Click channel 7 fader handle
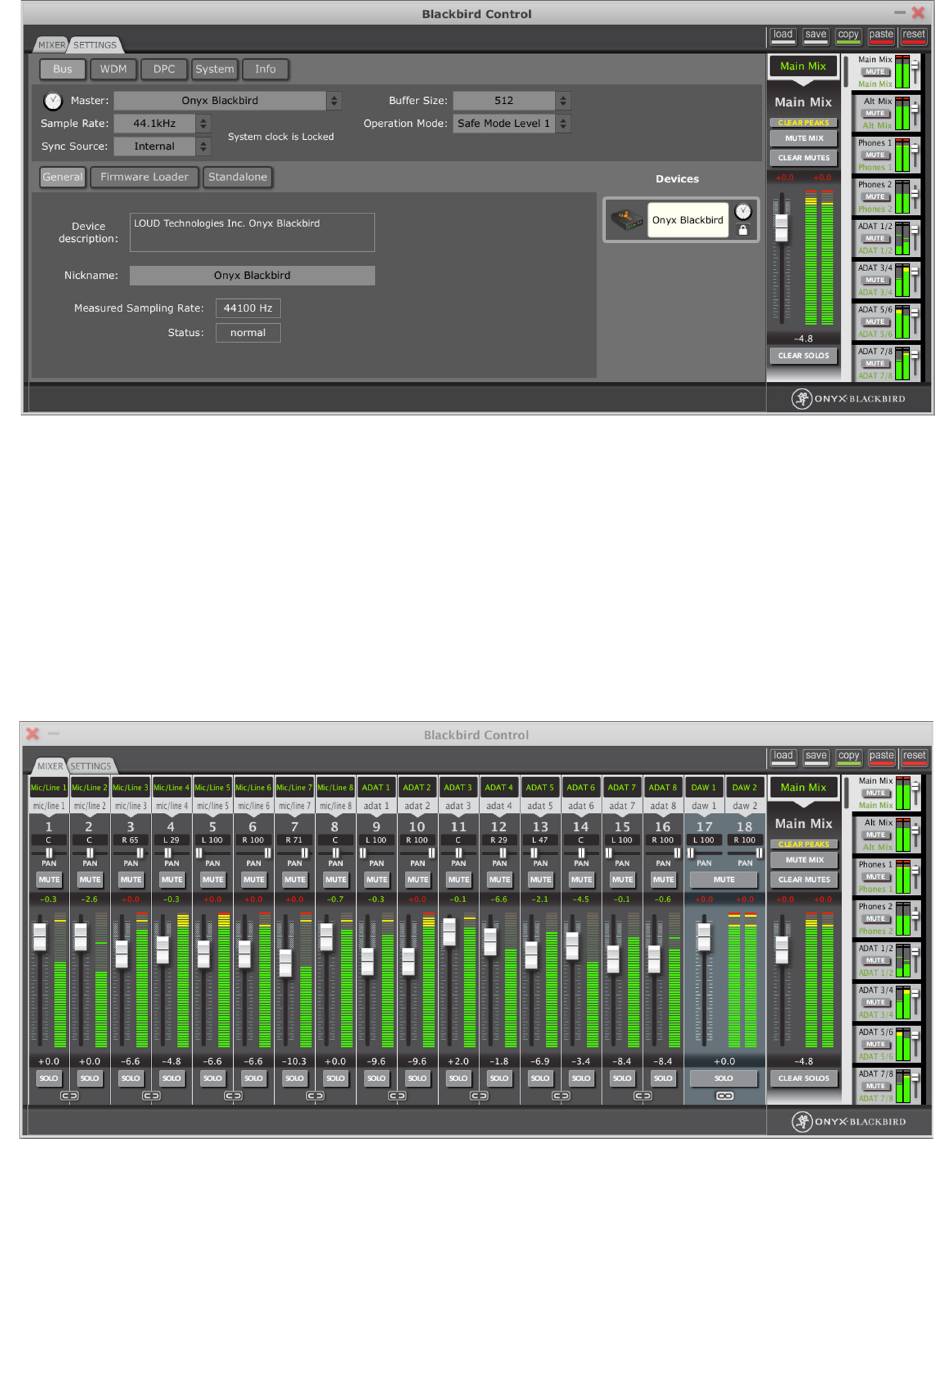The width and height of the screenshot is (950, 1397). click(x=286, y=963)
